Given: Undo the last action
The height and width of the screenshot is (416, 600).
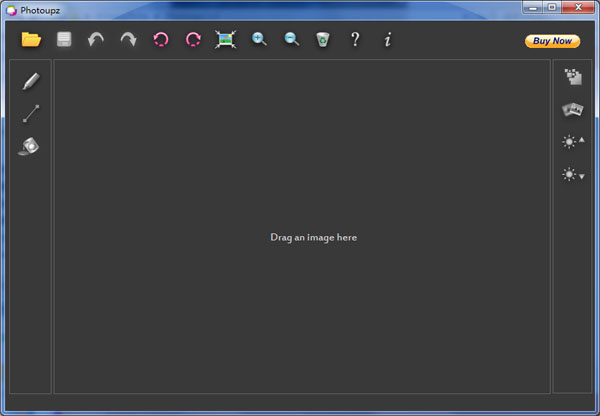Looking at the screenshot, I should [96, 40].
